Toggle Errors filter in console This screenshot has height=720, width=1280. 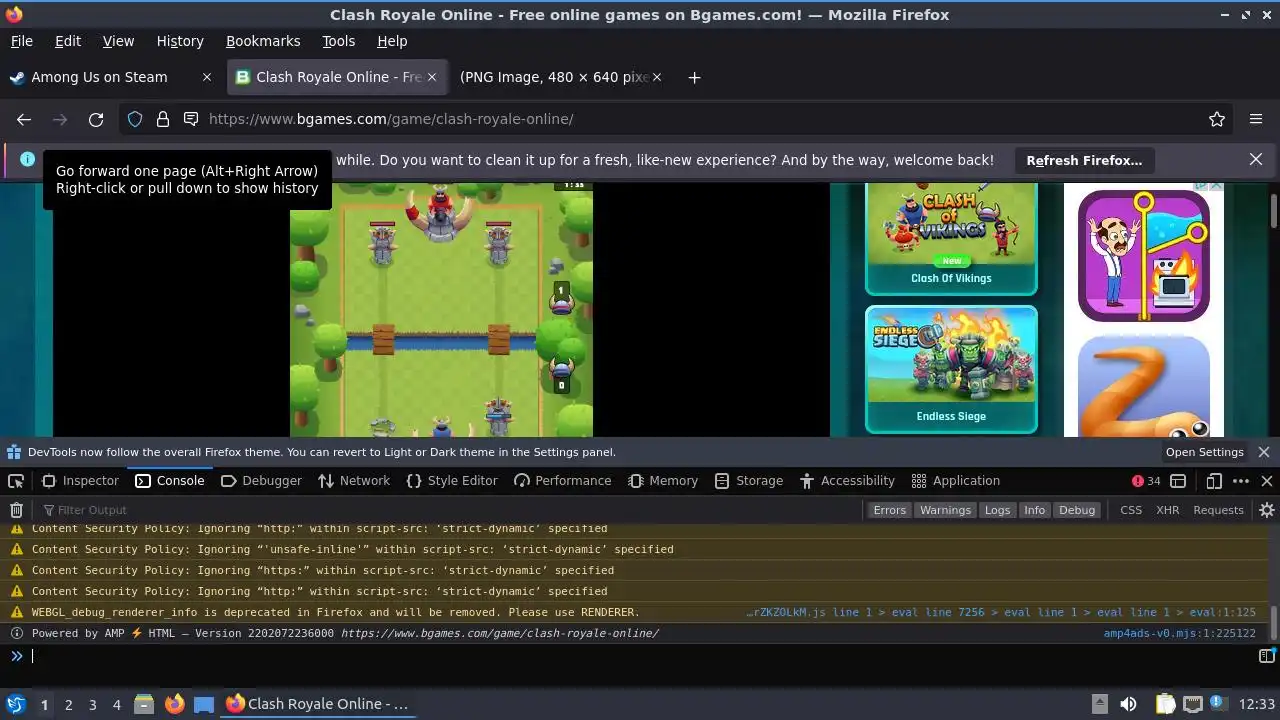(x=889, y=510)
